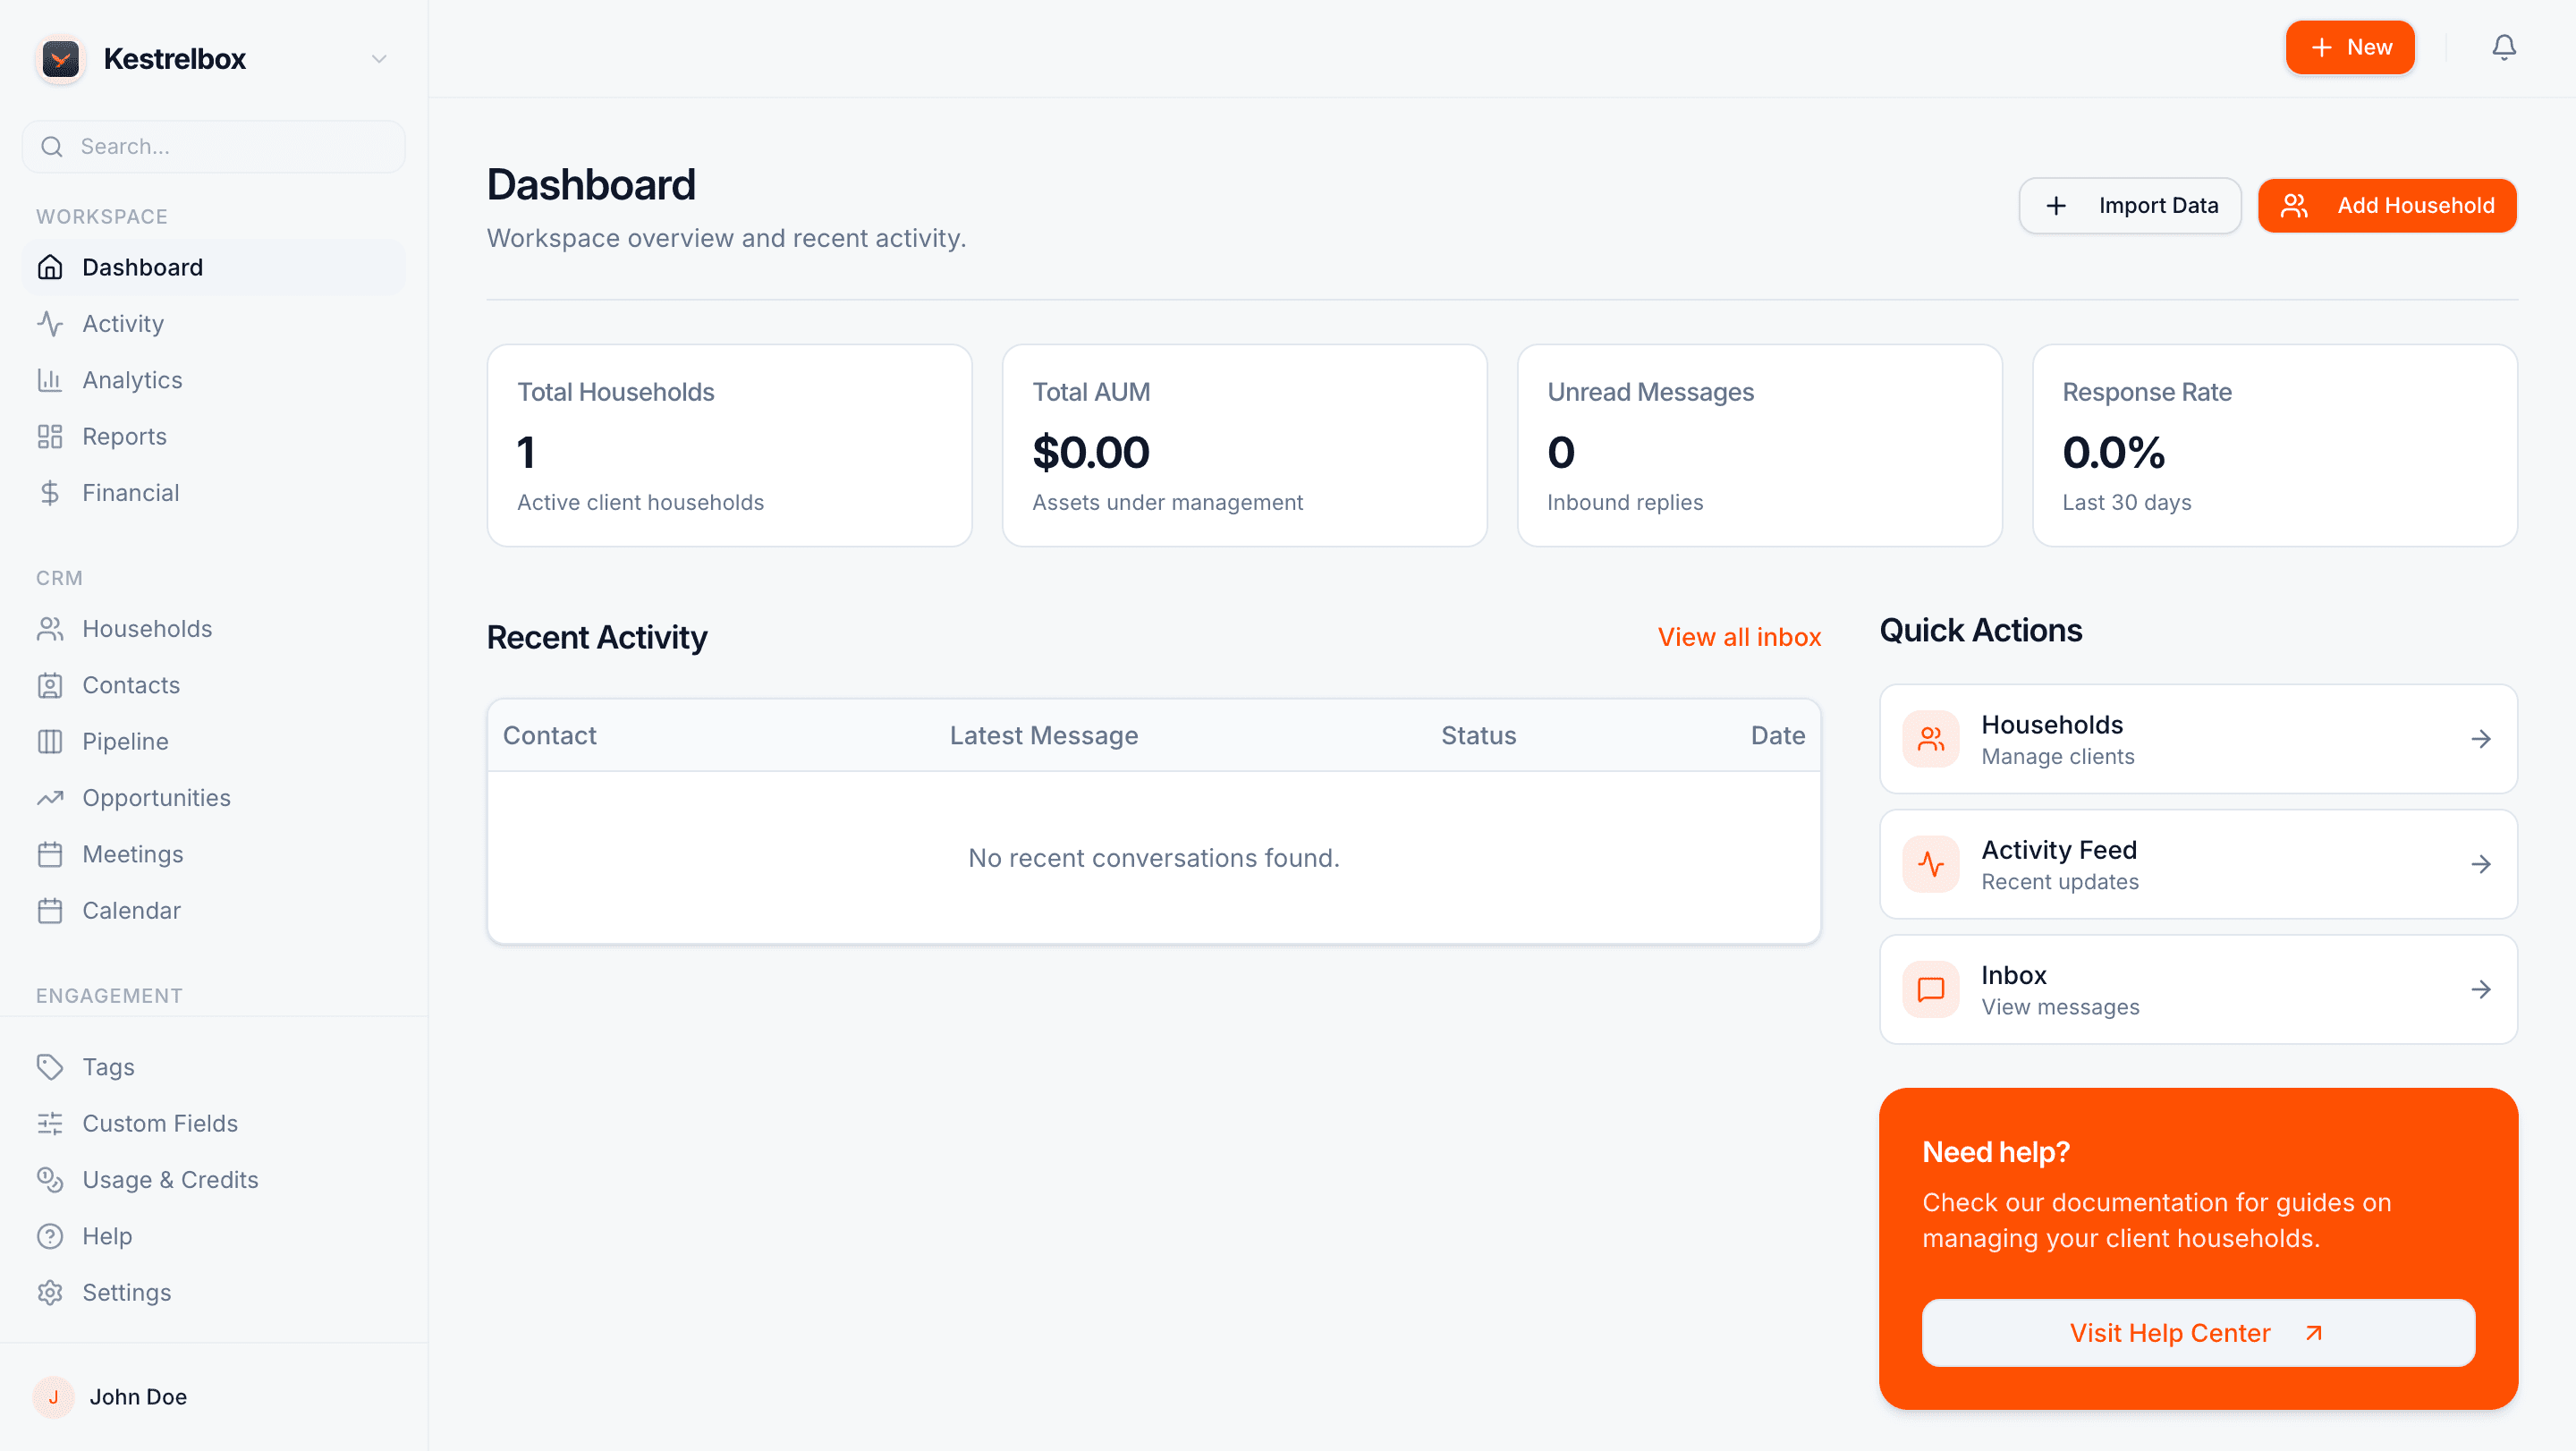Click the notification bell icon
2576x1451 pixels.
tap(2504, 47)
